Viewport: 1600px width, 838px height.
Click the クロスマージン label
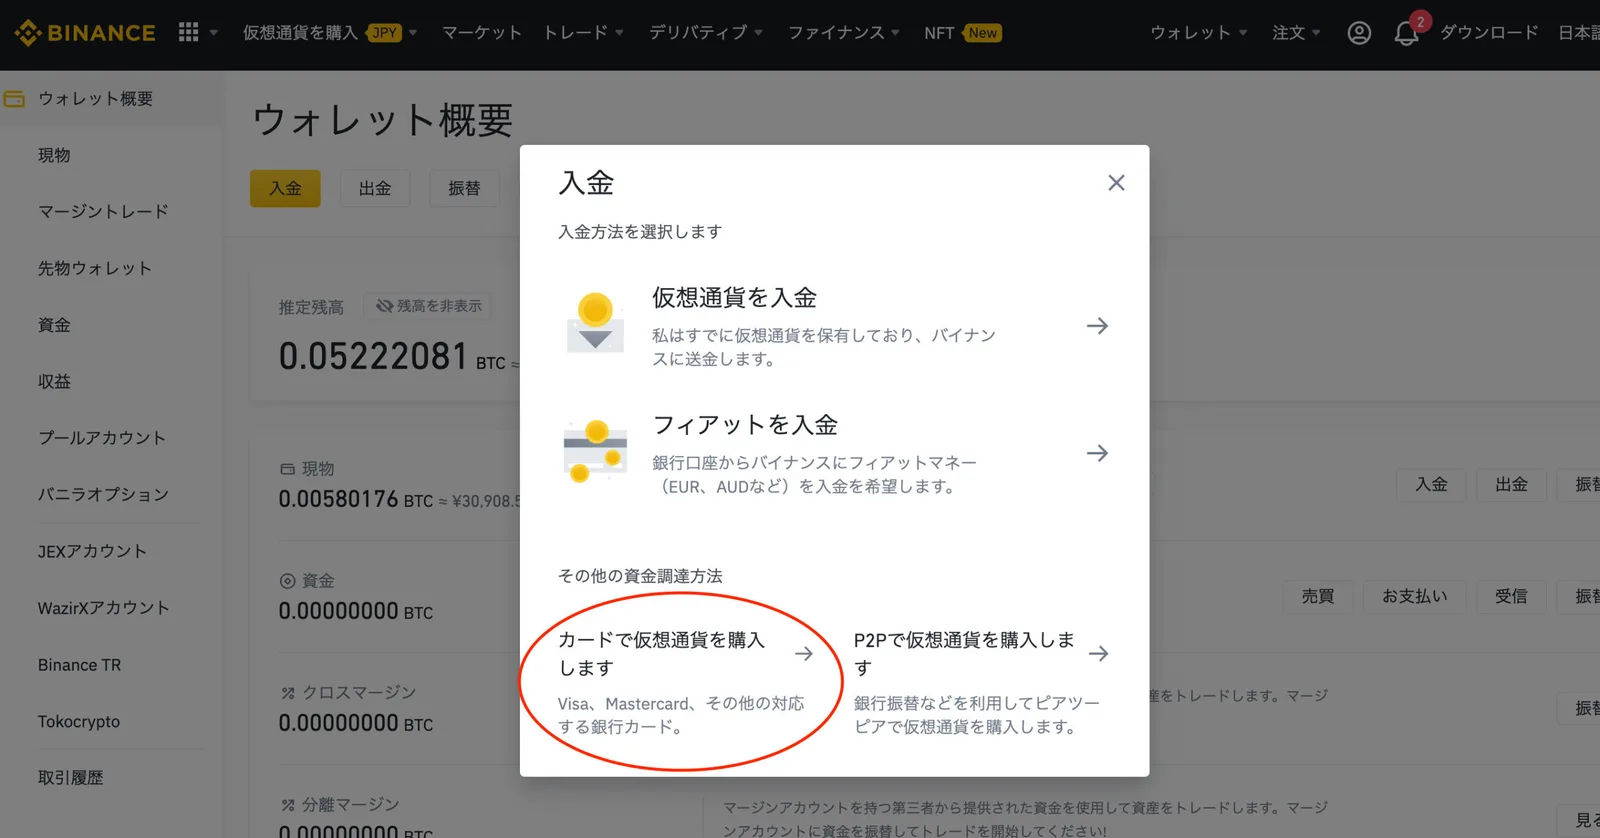[x=359, y=692]
